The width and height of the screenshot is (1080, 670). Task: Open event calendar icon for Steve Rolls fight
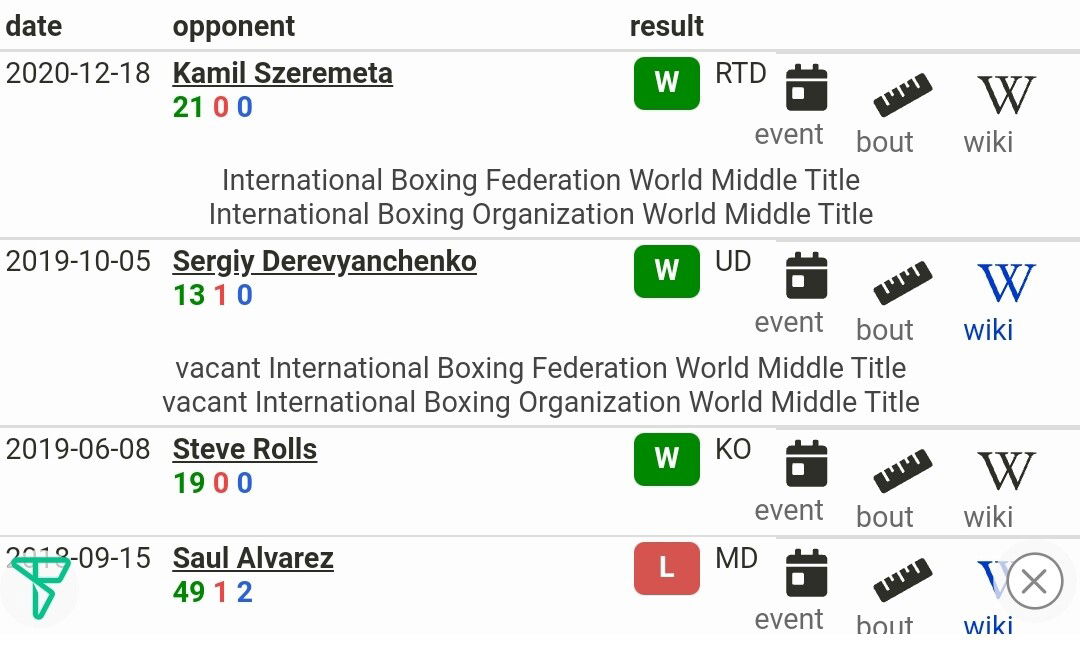click(807, 463)
